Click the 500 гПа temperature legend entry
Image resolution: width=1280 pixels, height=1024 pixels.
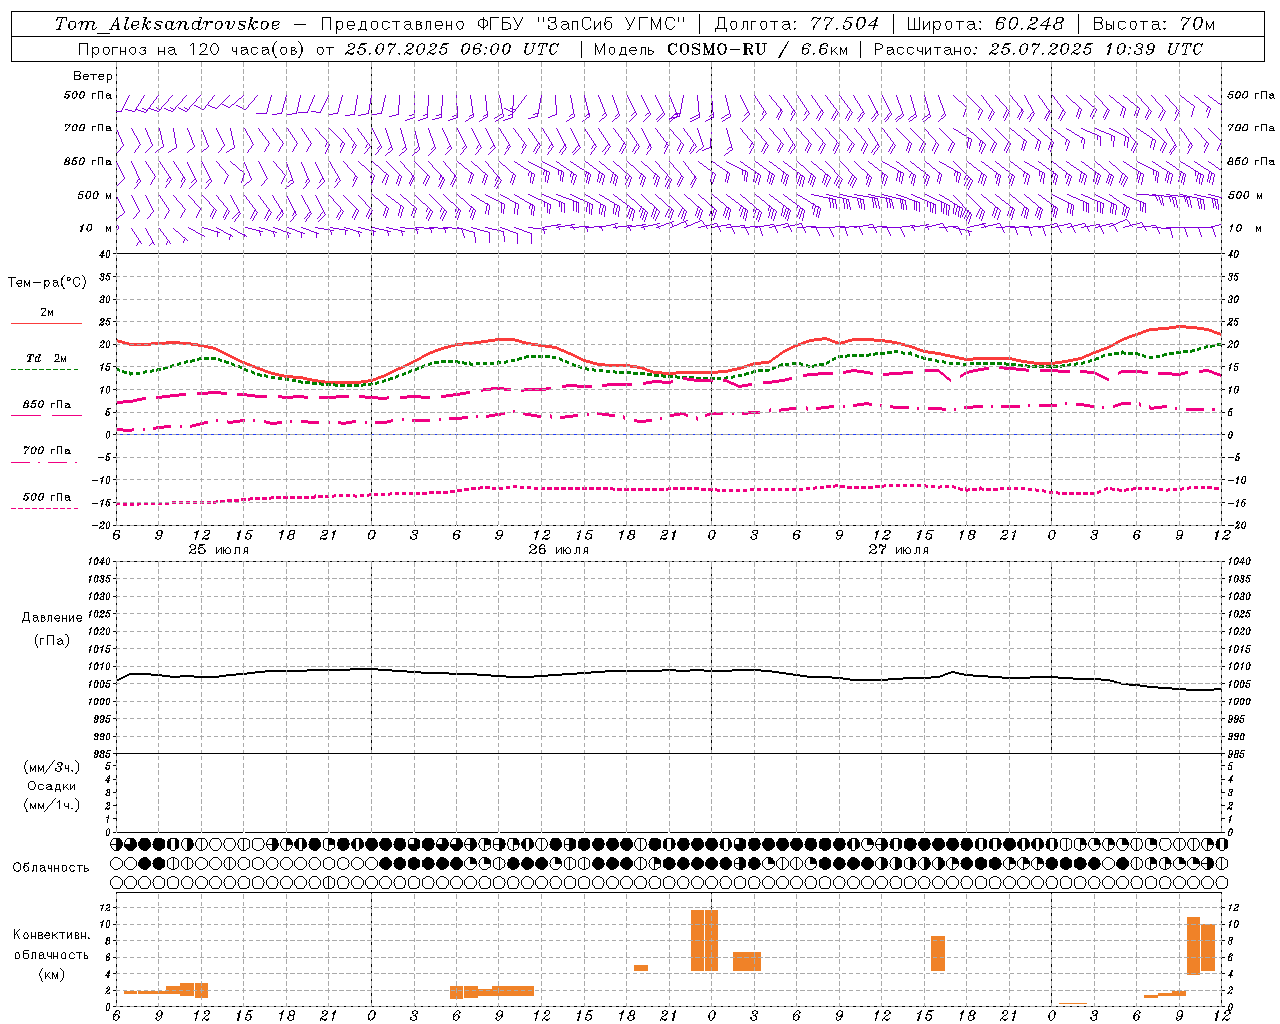(x=47, y=497)
